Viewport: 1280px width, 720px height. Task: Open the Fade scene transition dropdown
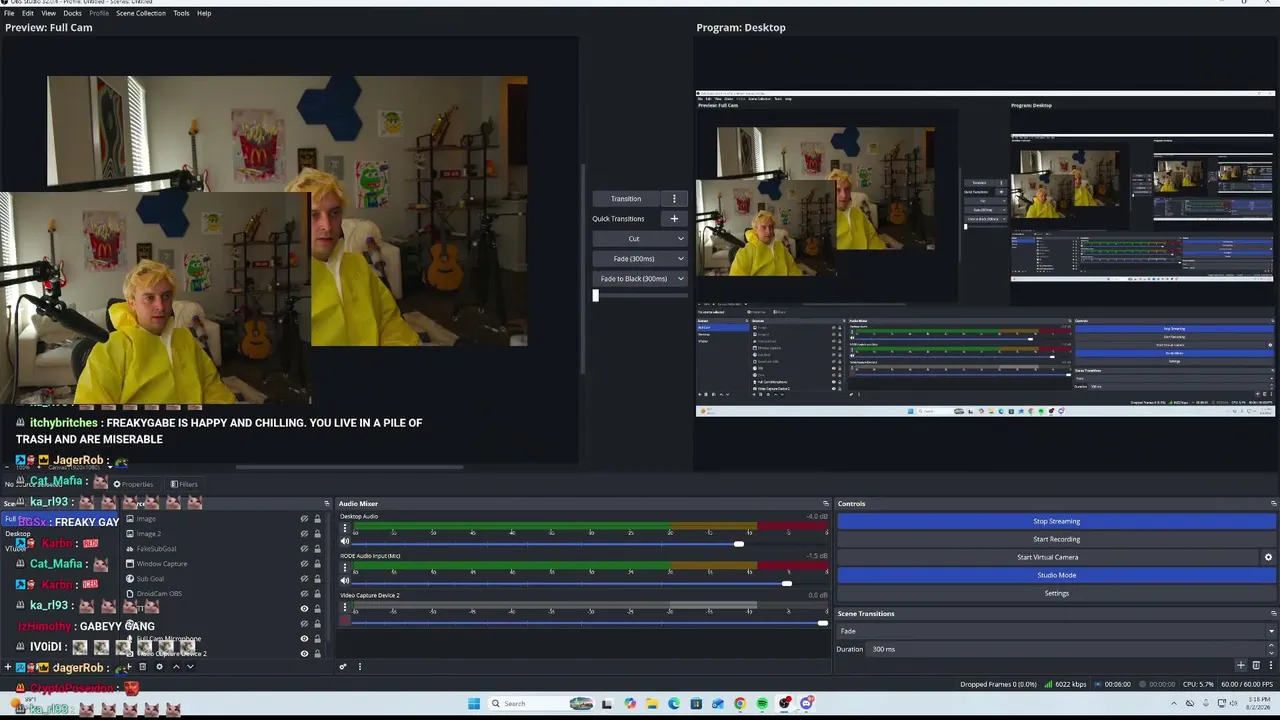(1056, 631)
